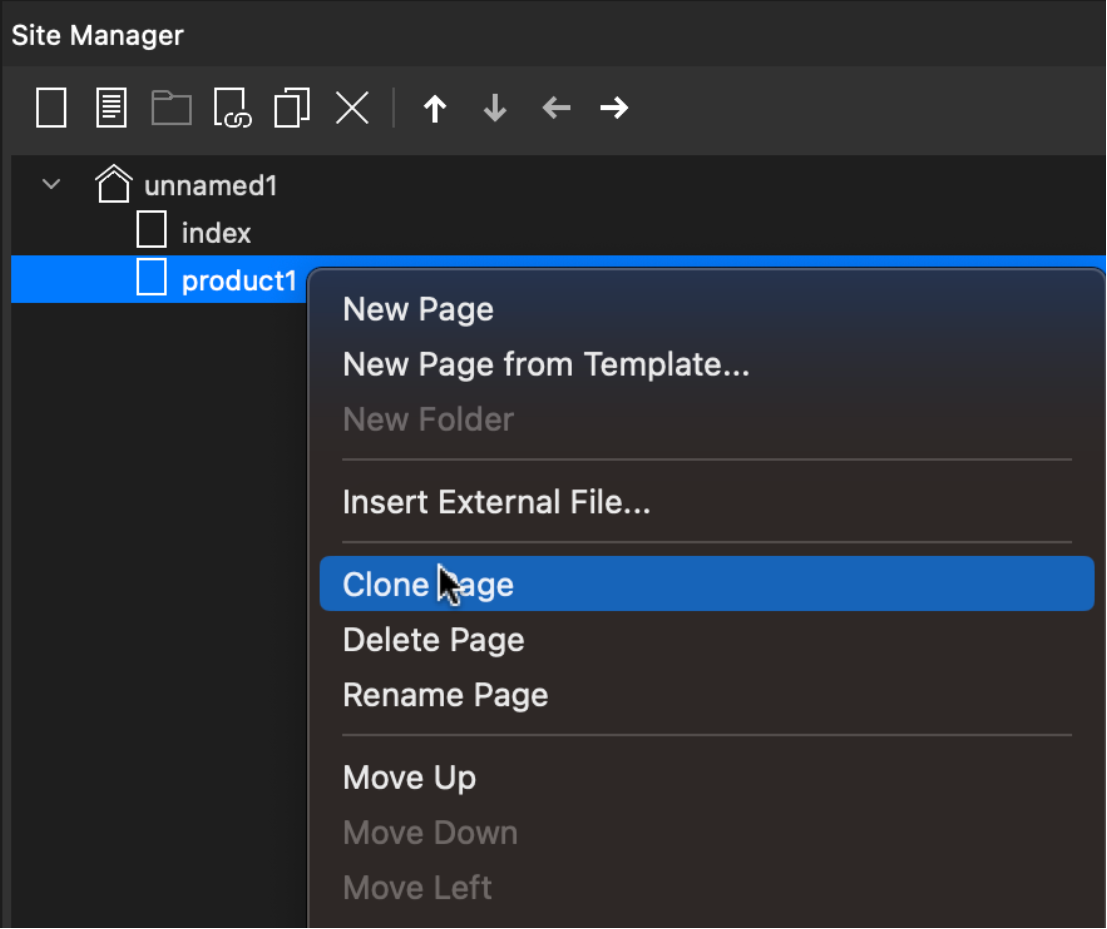
Task: Select the product1 page item
Action: tap(238, 282)
